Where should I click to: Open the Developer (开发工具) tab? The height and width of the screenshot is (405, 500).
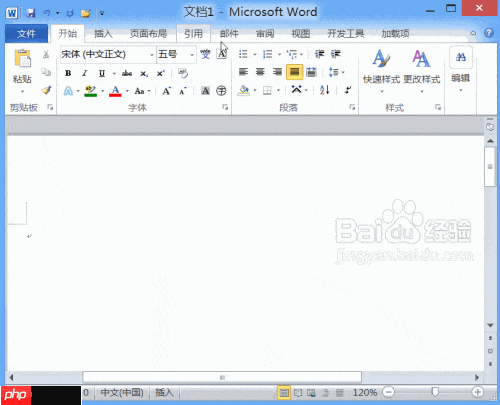tap(345, 33)
